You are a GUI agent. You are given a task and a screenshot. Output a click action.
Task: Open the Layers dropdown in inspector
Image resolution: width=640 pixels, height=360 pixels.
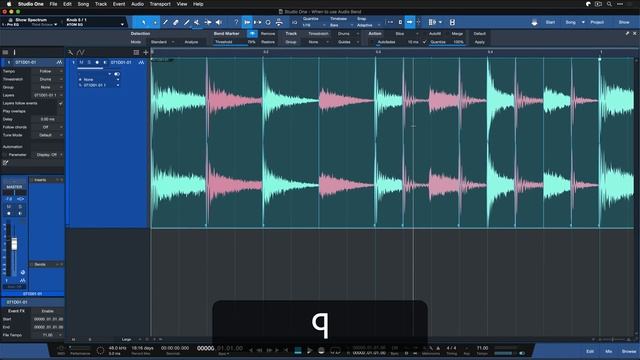(48, 95)
